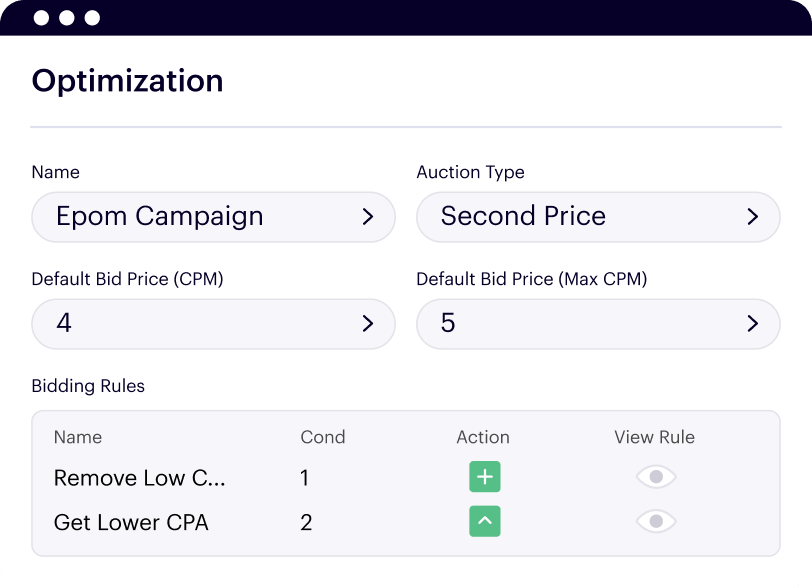
Task: Sort by the Name column header
Action: [78, 437]
